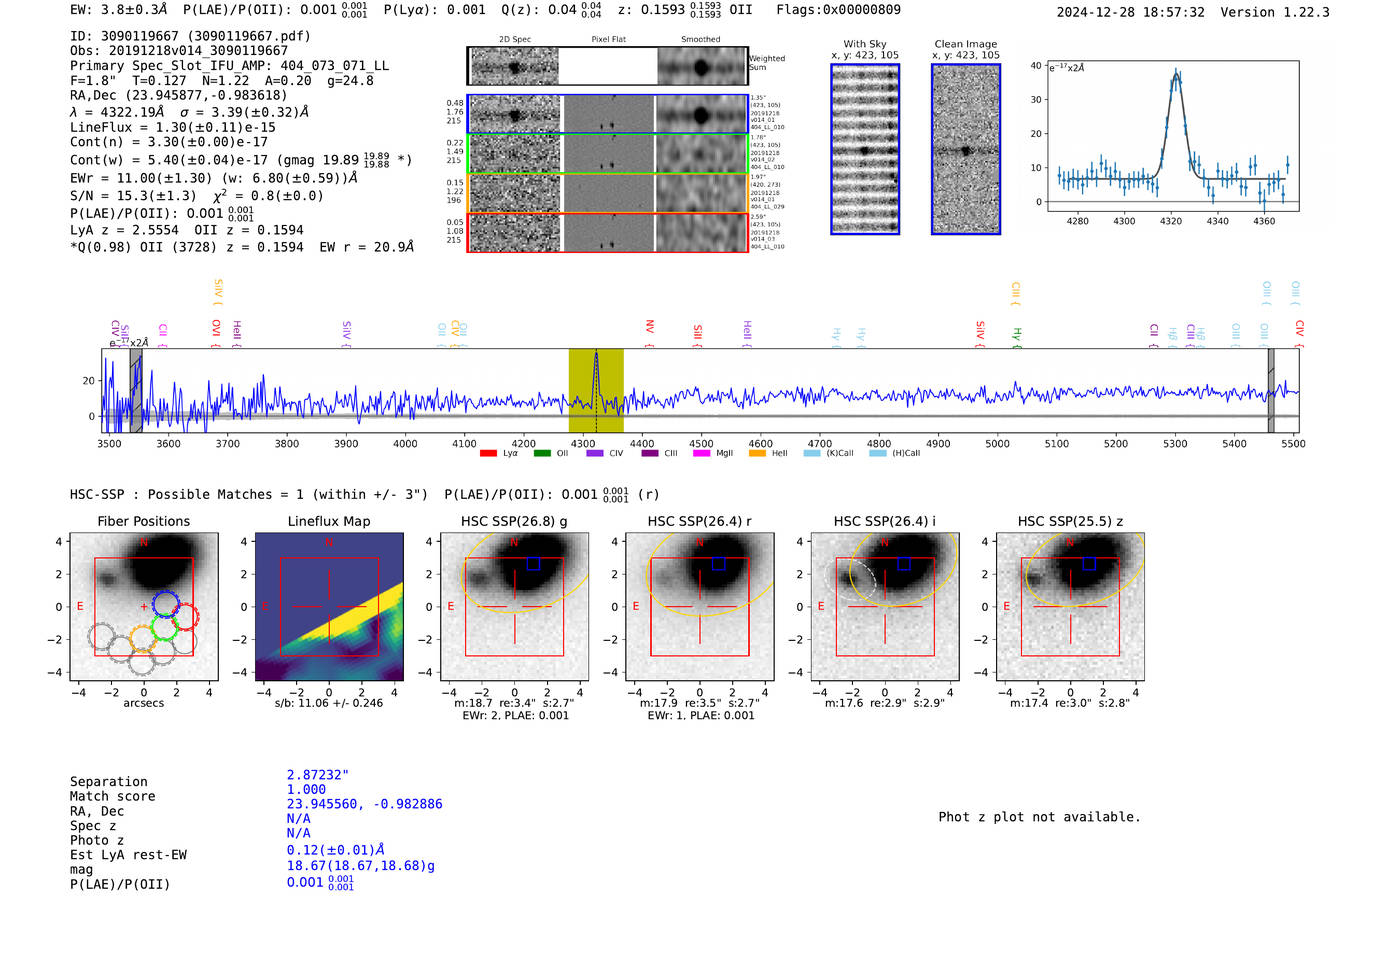Click the Flags:0x00000809 header text
1400x953 pixels.
[838, 10]
